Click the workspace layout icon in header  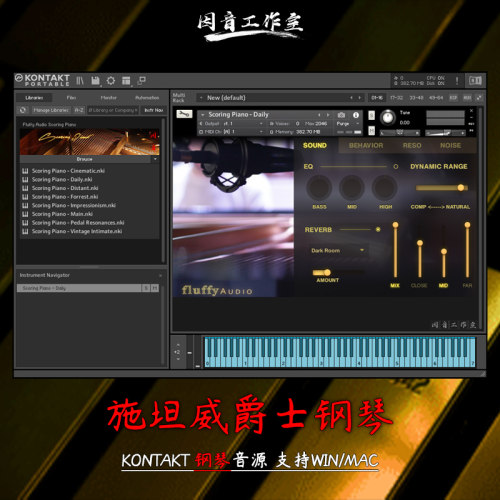coord(126,81)
